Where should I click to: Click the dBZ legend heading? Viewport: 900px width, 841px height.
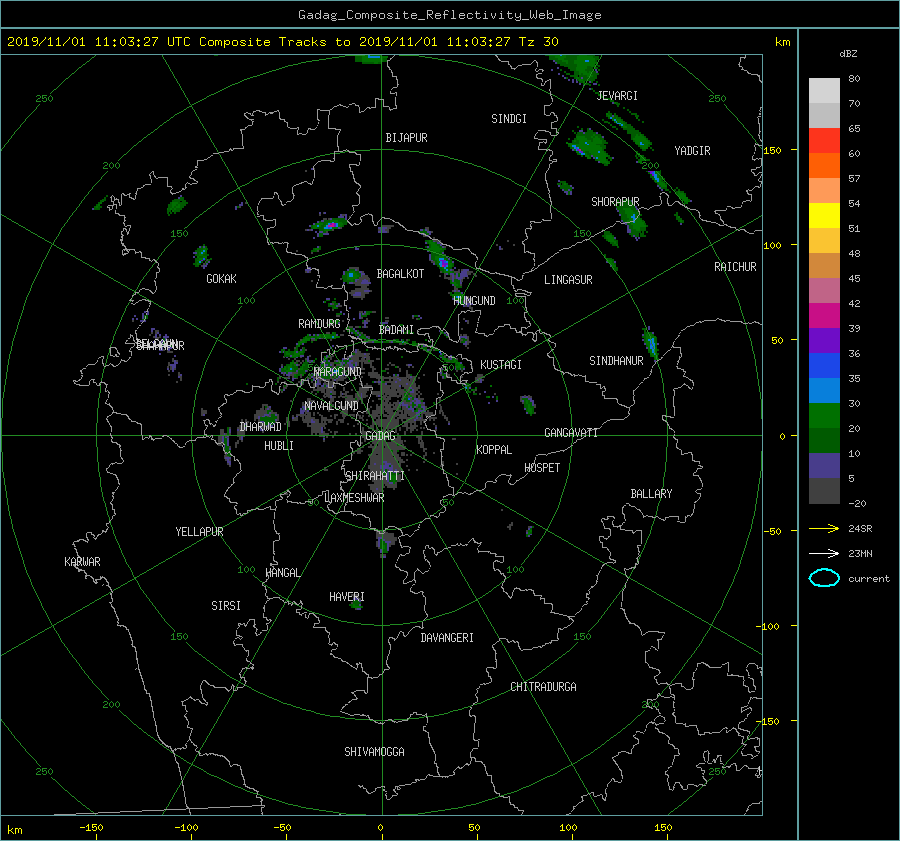coord(848,54)
